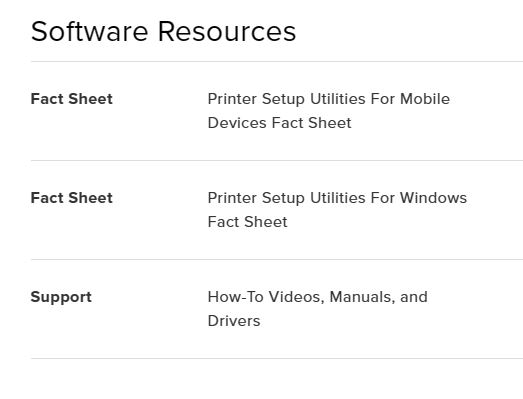Click the bold Support label

(x=61, y=297)
